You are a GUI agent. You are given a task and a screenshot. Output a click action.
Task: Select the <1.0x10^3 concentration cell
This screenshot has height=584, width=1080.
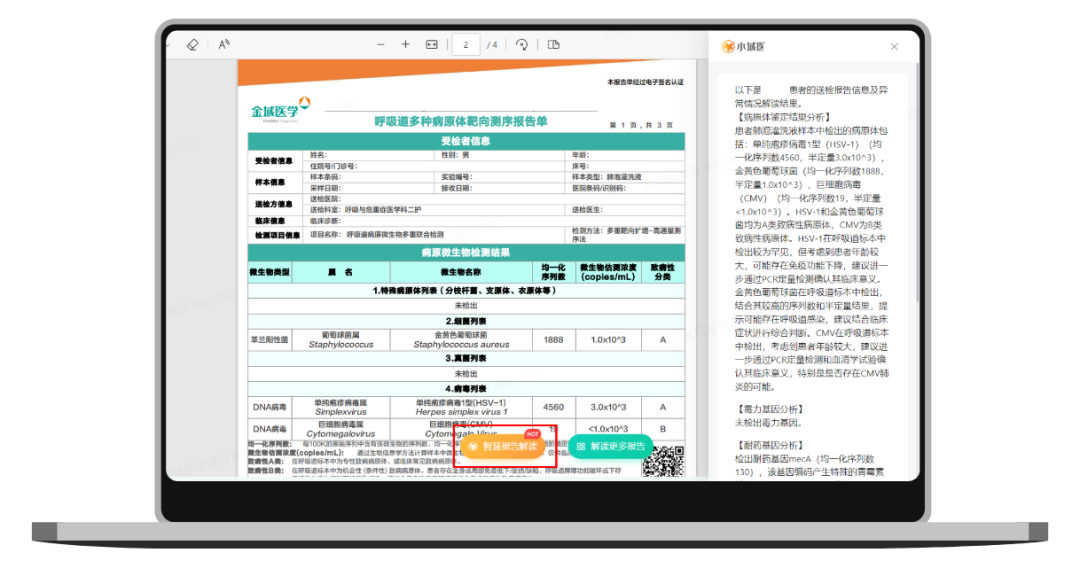coord(608,429)
